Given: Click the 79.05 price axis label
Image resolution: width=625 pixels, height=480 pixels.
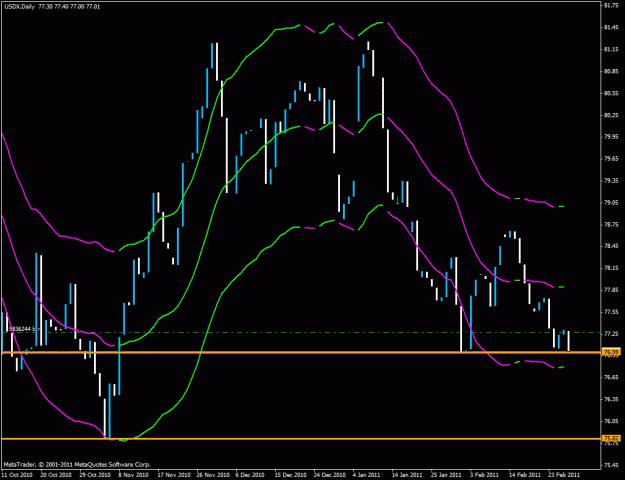Looking at the screenshot, I should click(x=611, y=203).
